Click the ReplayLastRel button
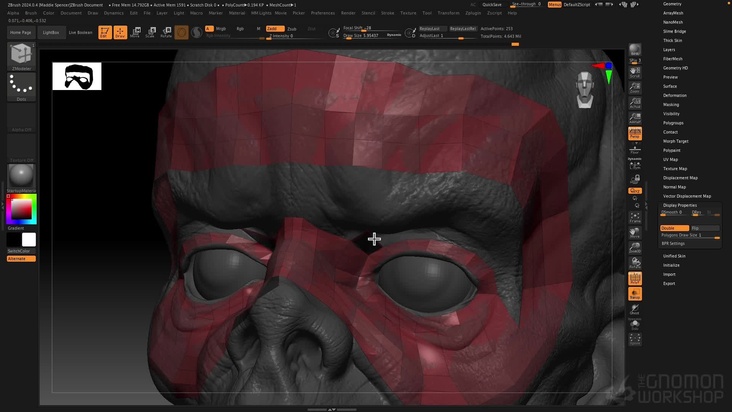The image size is (732, 412). [463, 28]
